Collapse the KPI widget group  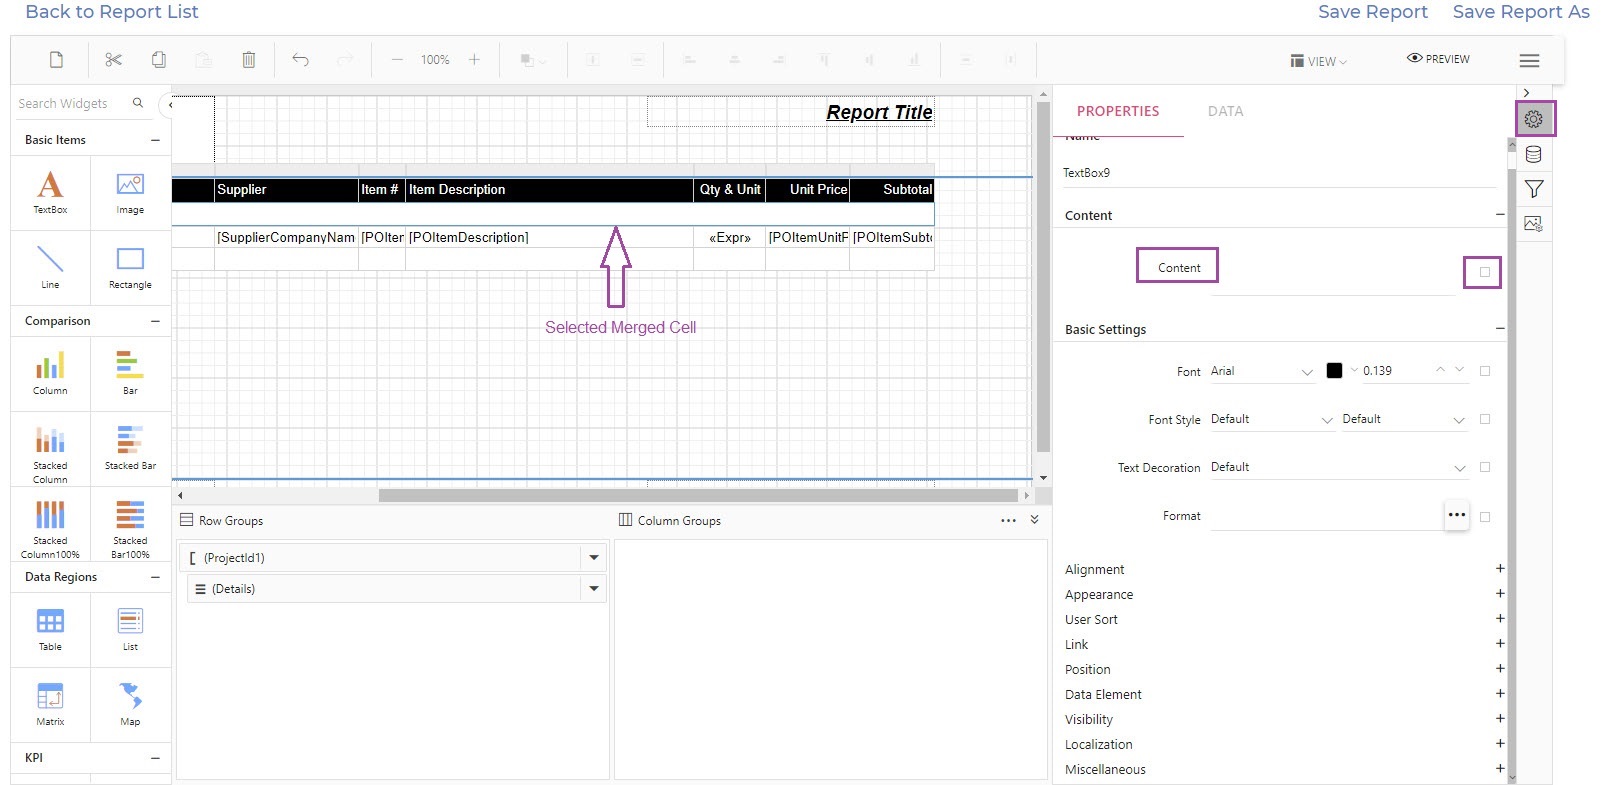155,758
